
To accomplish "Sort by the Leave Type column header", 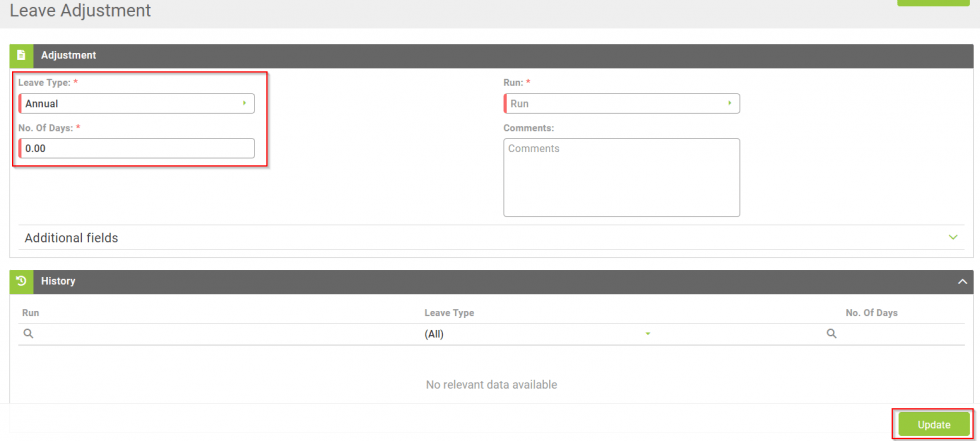I will [x=449, y=313].
